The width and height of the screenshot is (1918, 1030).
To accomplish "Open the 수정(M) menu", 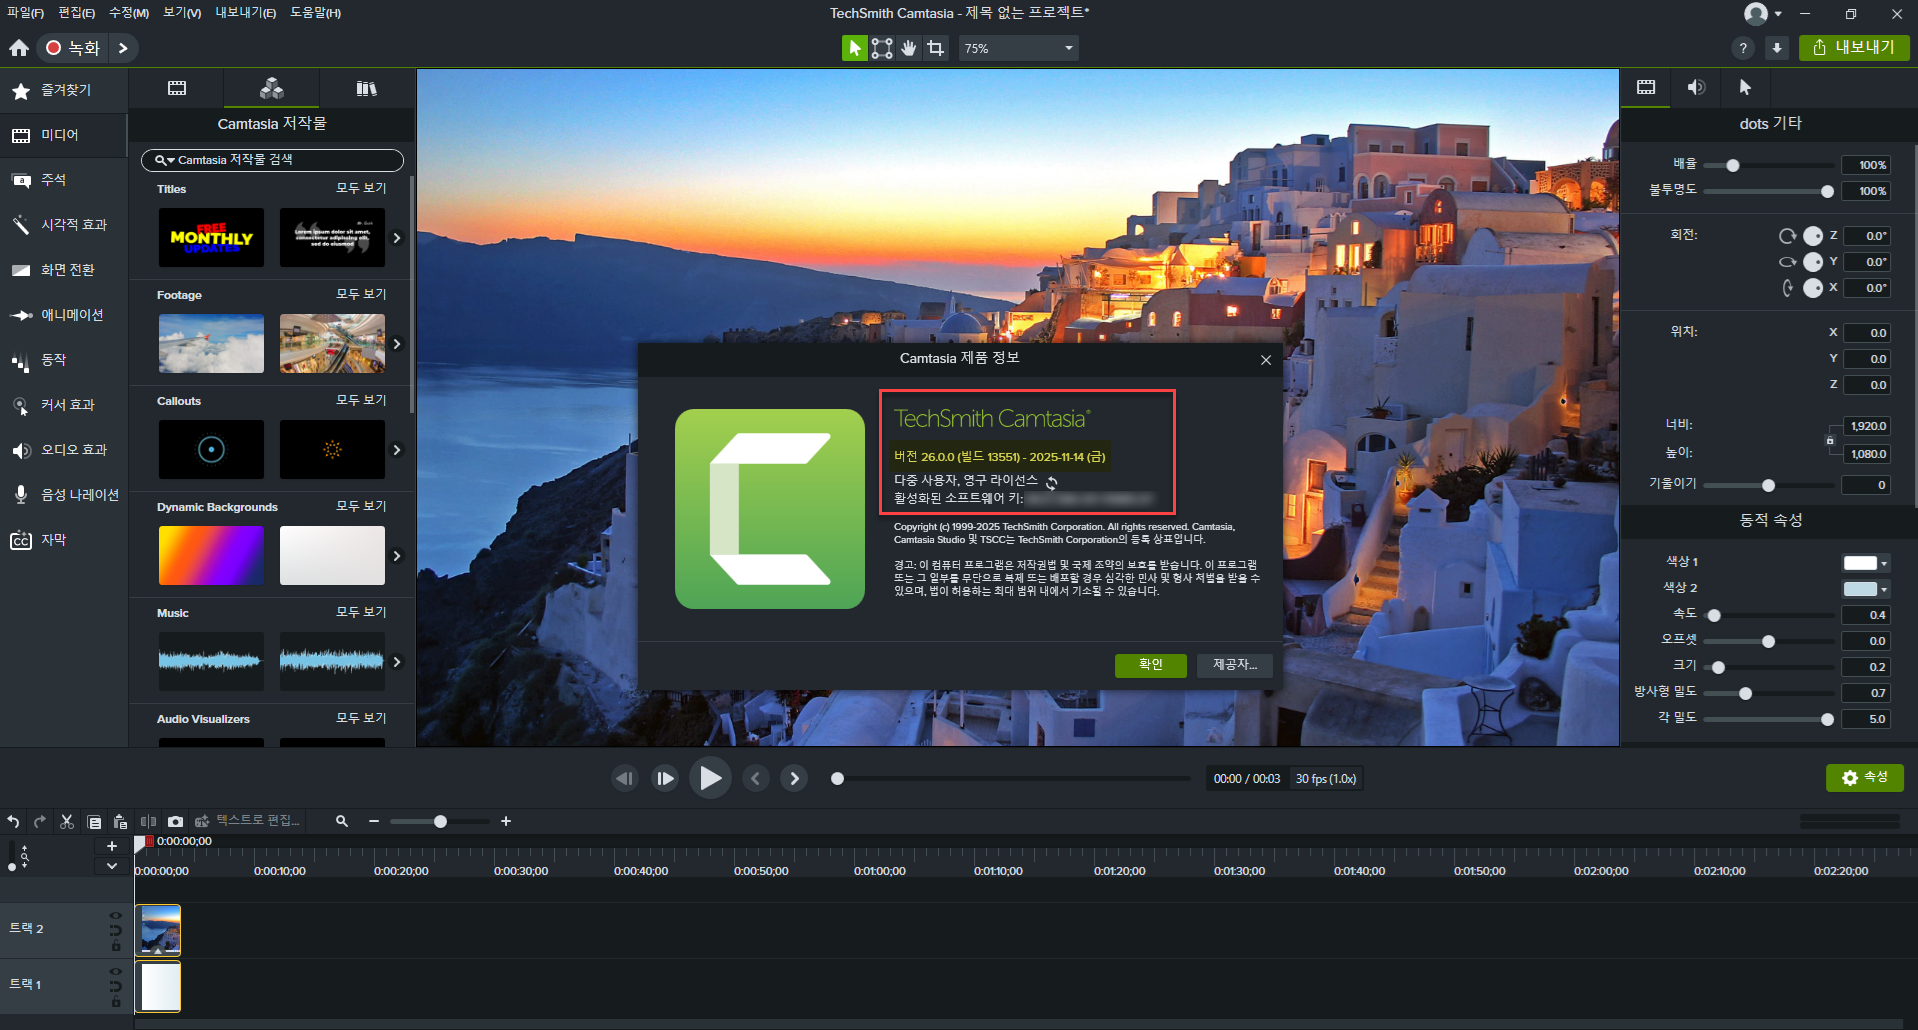I will coord(129,13).
